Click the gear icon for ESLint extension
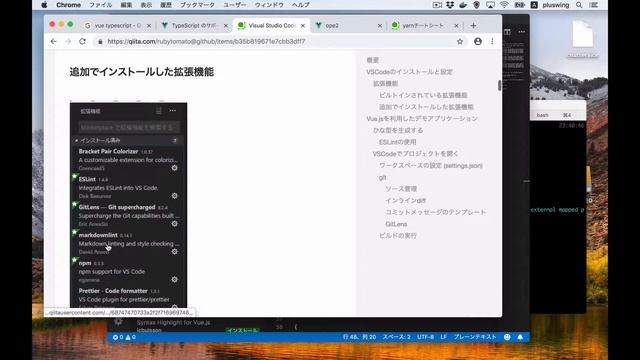 pos(175,196)
